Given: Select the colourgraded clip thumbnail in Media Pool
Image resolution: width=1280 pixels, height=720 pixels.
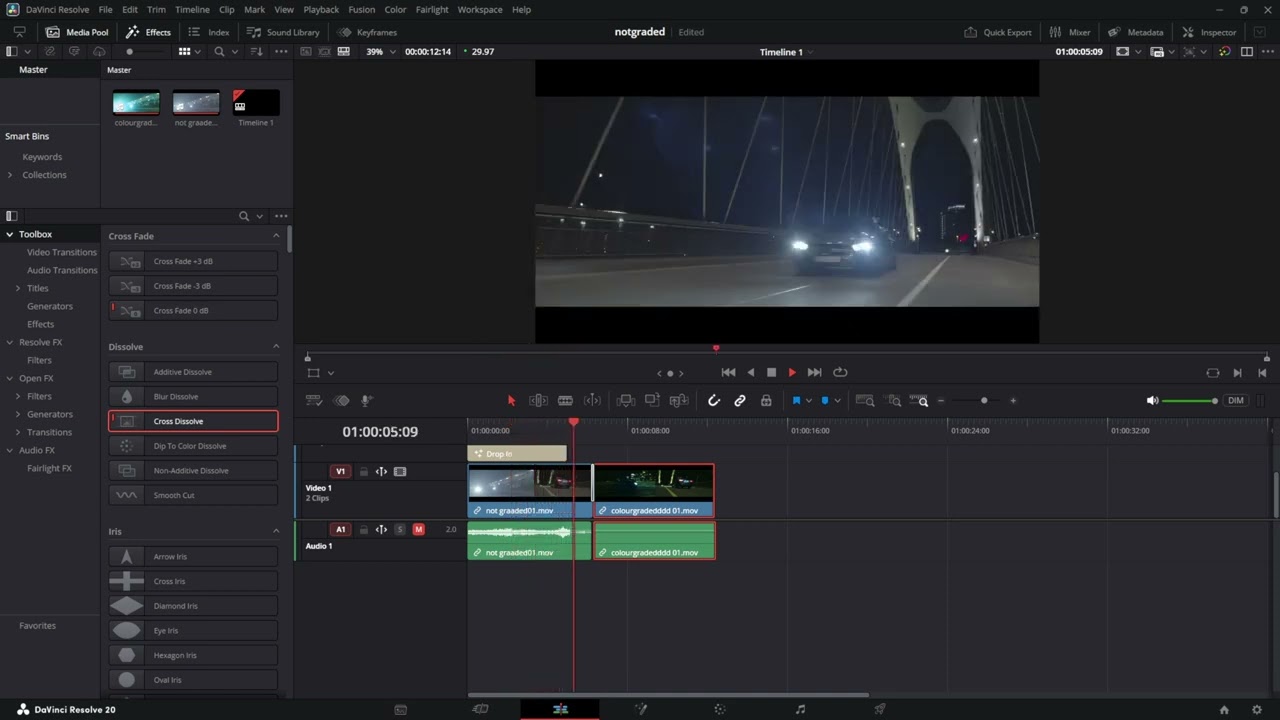Looking at the screenshot, I should [136, 102].
